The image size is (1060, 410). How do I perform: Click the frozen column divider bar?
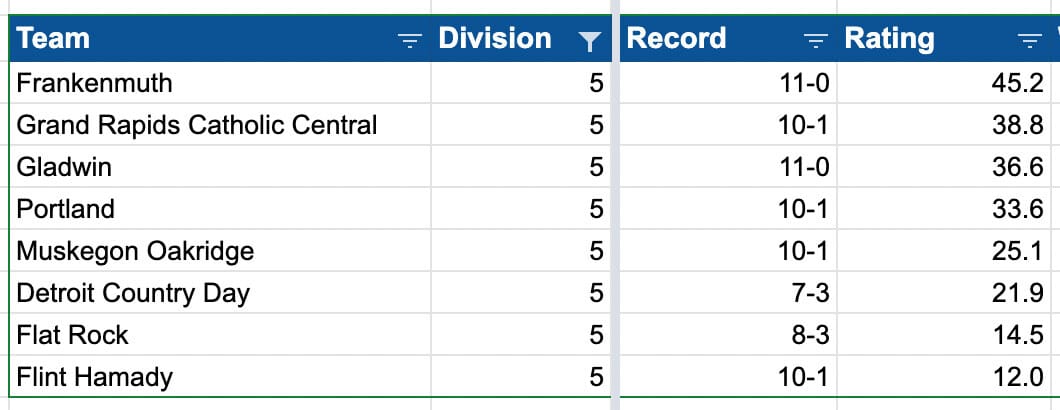pos(615,205)
